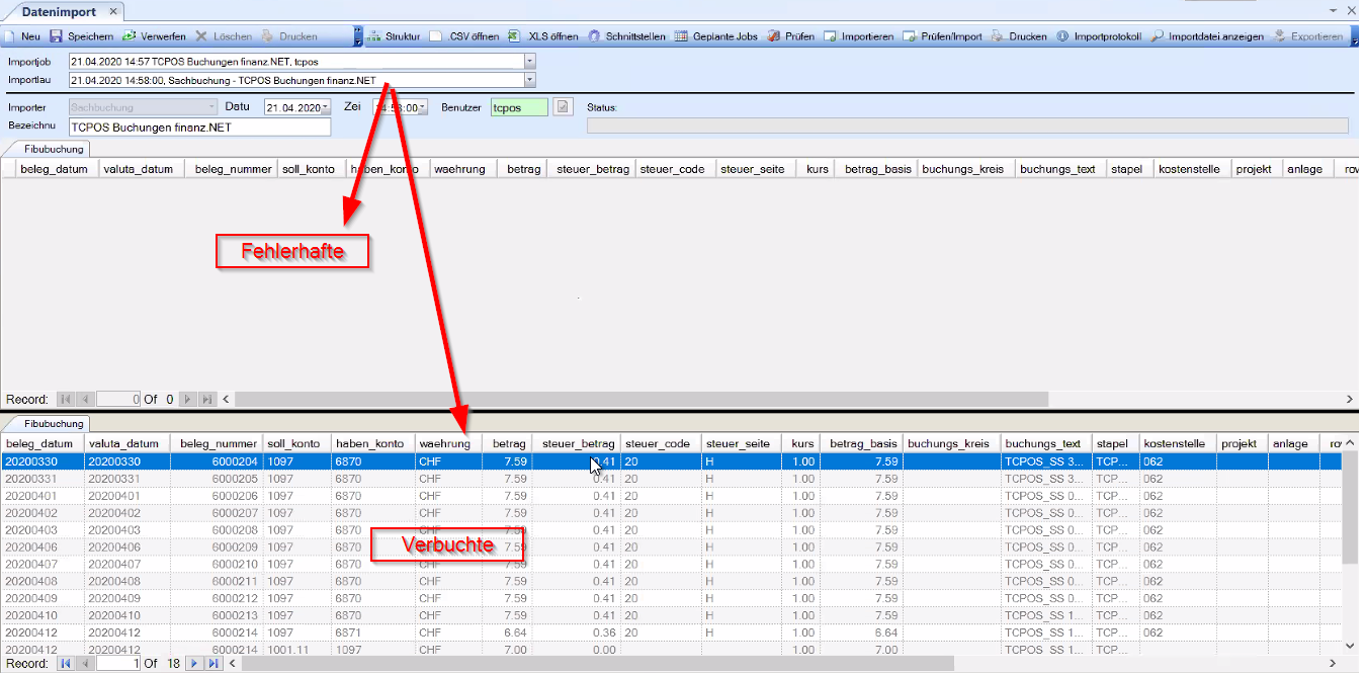Click the XLS öffnen icon

point(514,36)
